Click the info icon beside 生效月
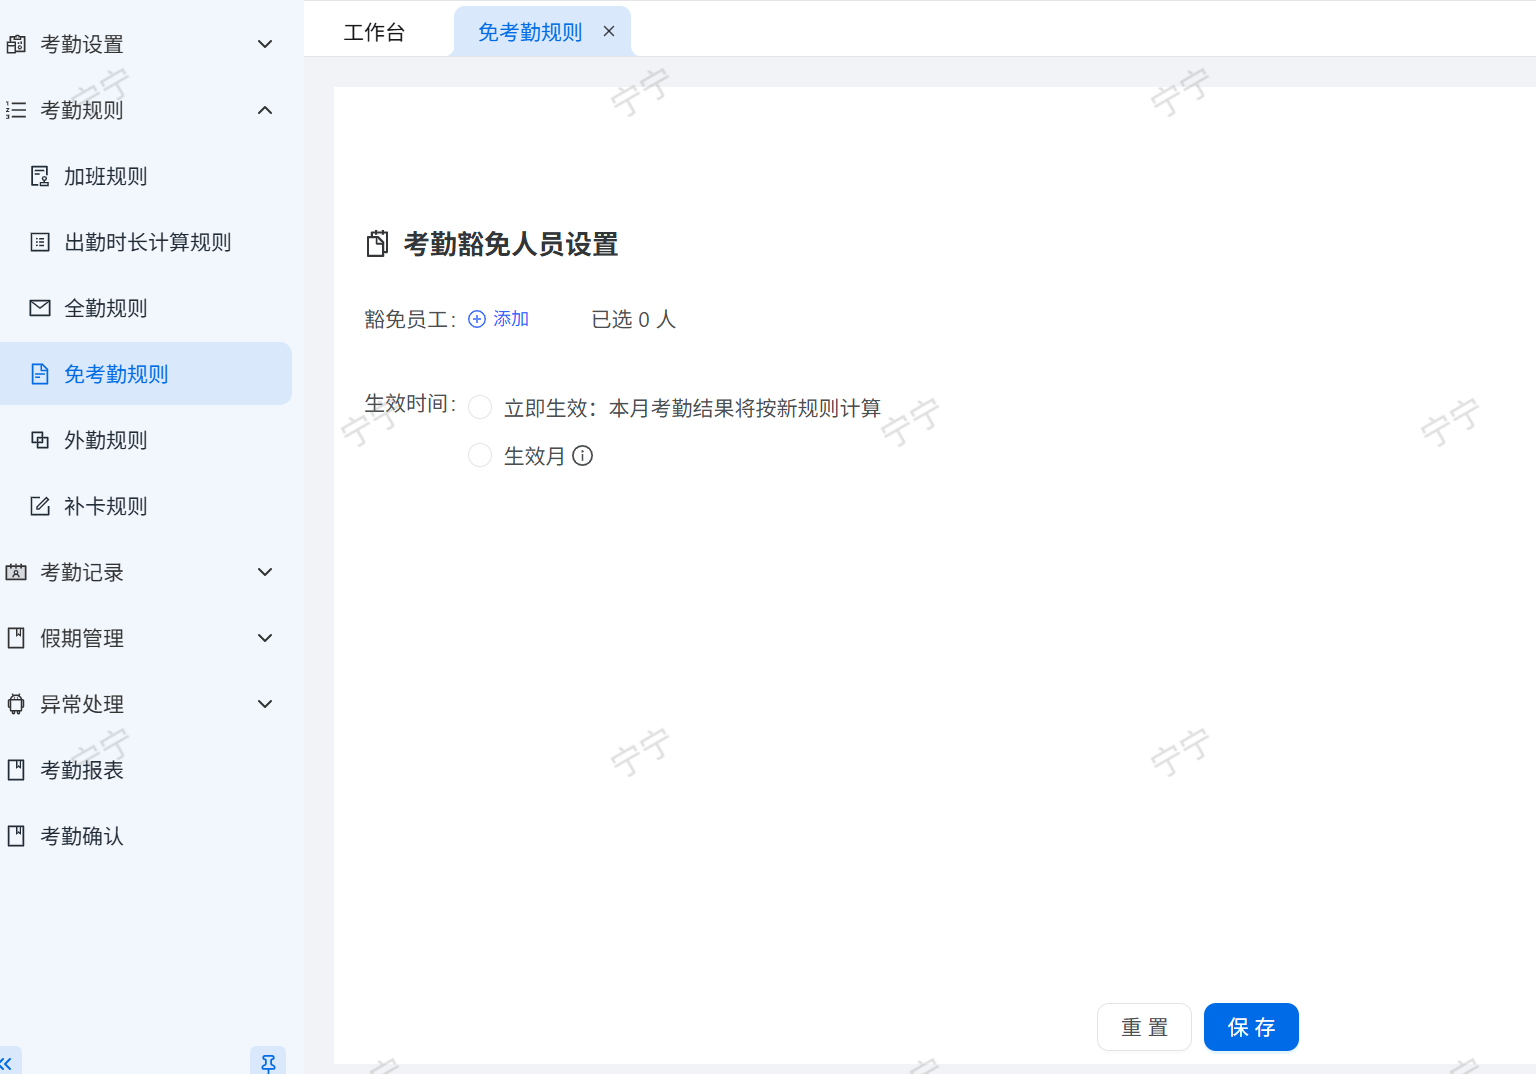 coord(582,456)
